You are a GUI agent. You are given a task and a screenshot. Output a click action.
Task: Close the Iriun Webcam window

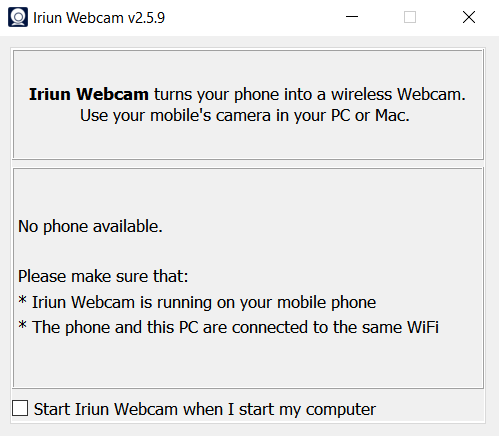coord(469,17)
